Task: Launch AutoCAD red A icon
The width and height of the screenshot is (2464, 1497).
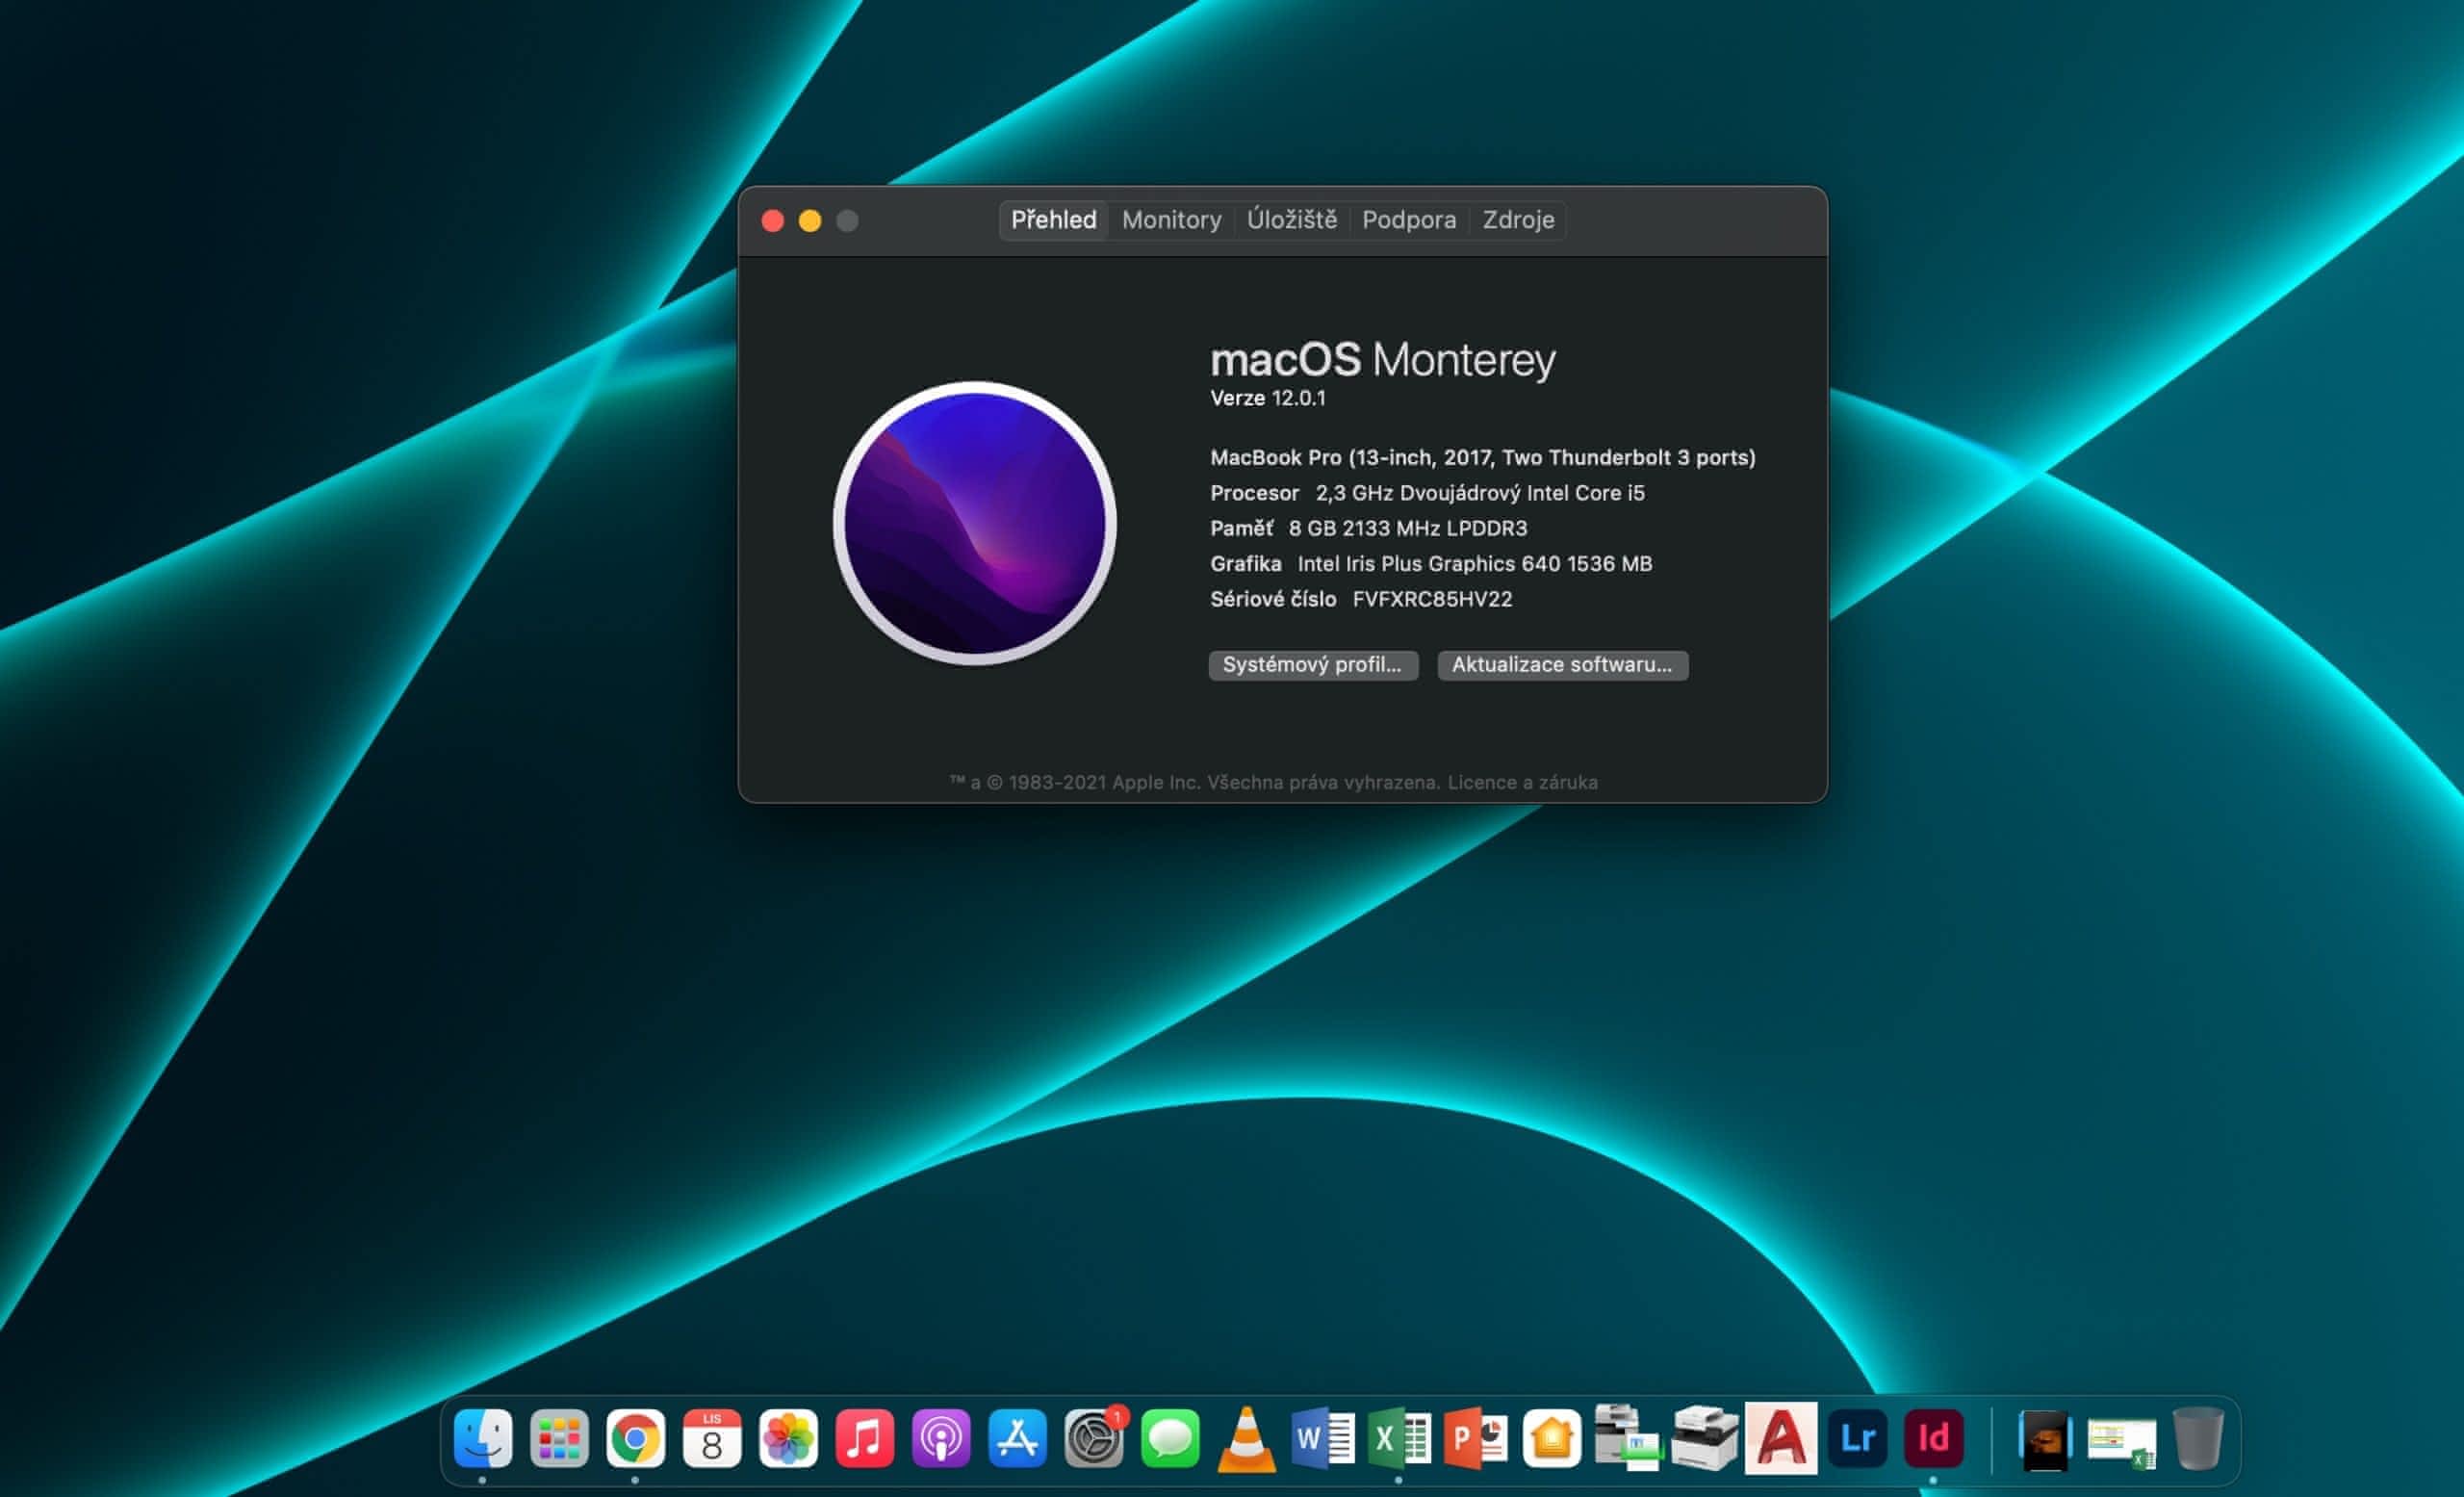Action: (x=1780, y=1439)
